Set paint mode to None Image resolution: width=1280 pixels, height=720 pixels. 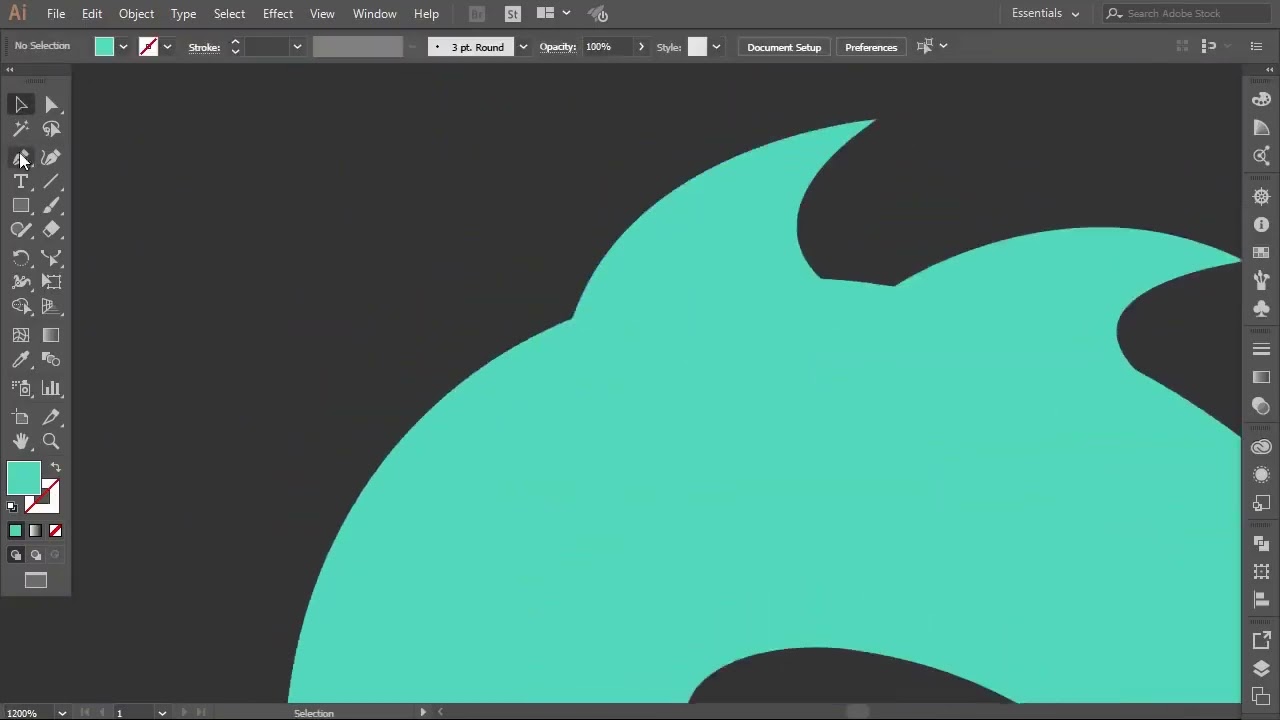pyautogui.click(x=55, y=531)
